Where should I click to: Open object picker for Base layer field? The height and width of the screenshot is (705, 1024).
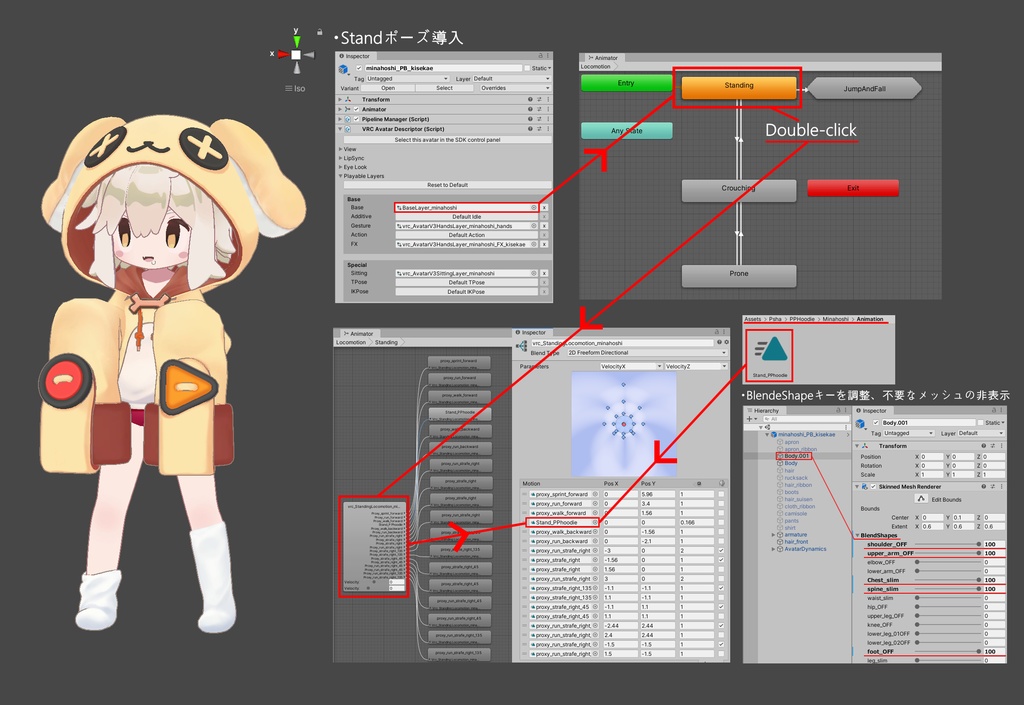click(534, 208)
